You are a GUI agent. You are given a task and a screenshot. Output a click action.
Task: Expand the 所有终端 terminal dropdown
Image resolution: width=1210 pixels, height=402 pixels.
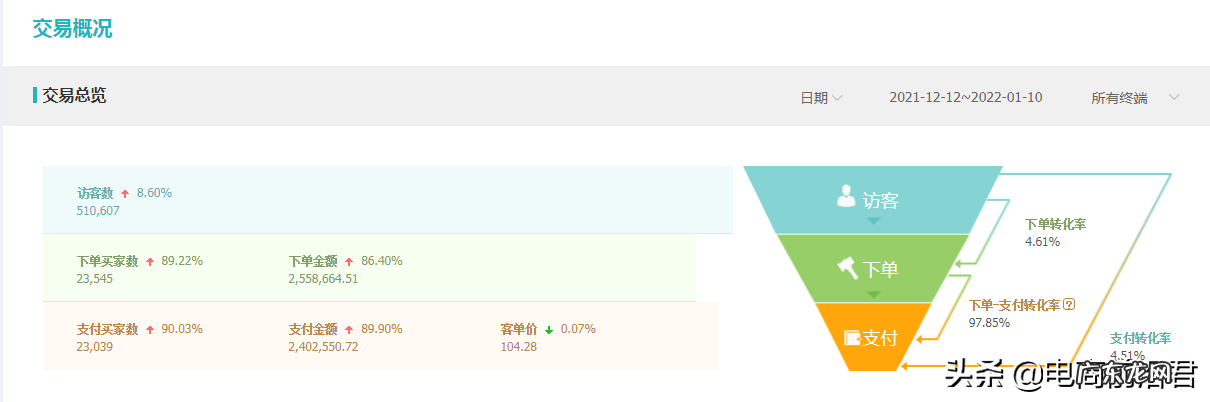1135,97
